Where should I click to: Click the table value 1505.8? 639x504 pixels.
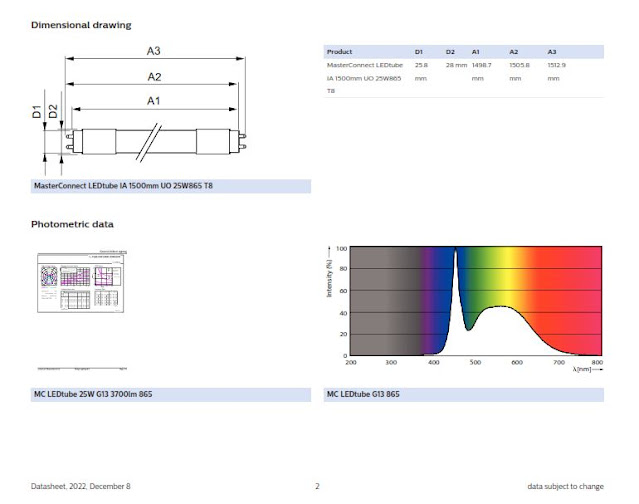[519, 65]
